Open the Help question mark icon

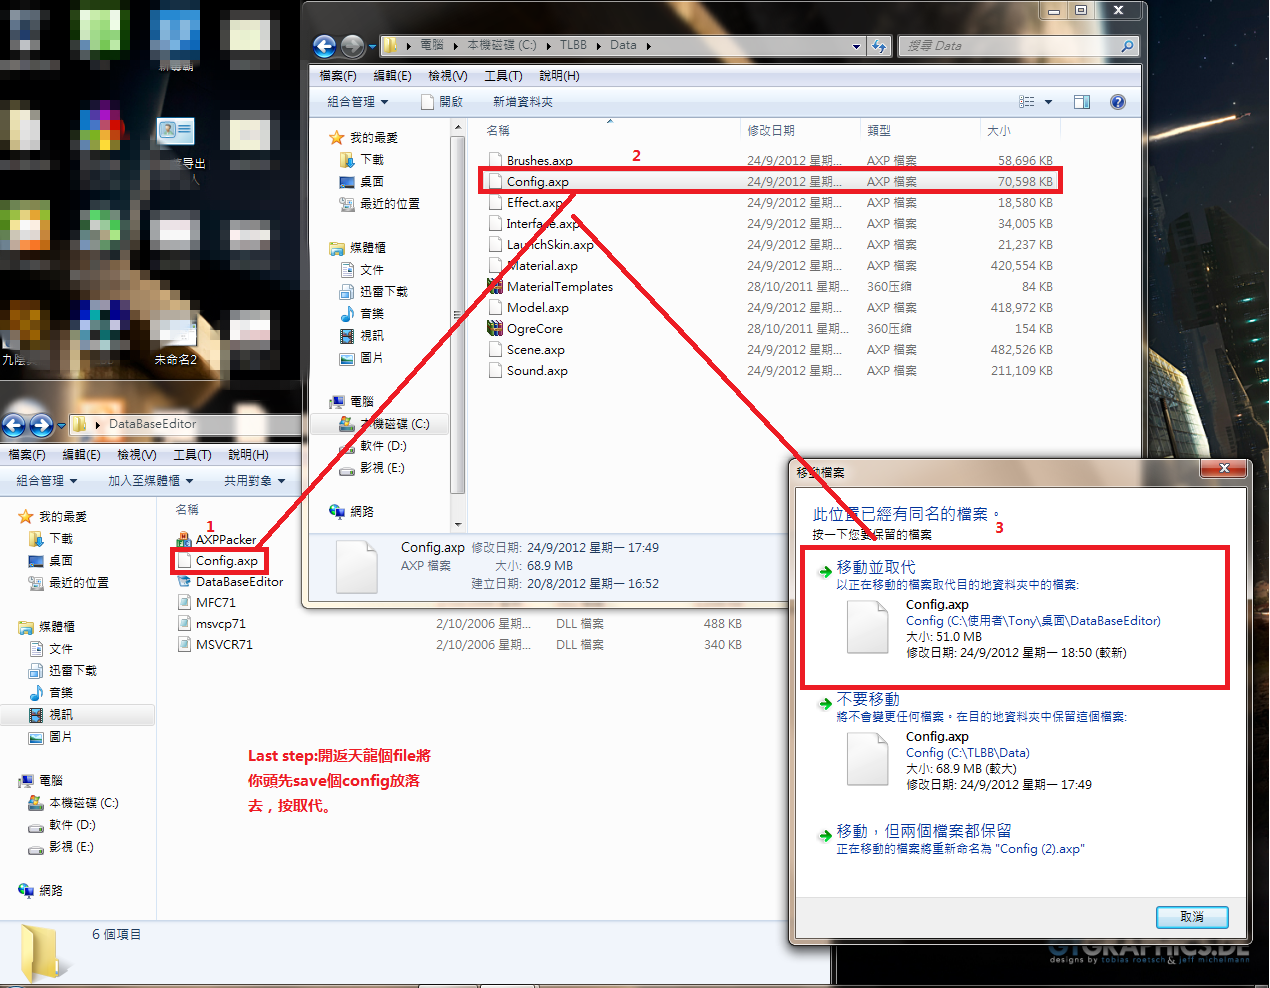click(x=1118, y=102)
